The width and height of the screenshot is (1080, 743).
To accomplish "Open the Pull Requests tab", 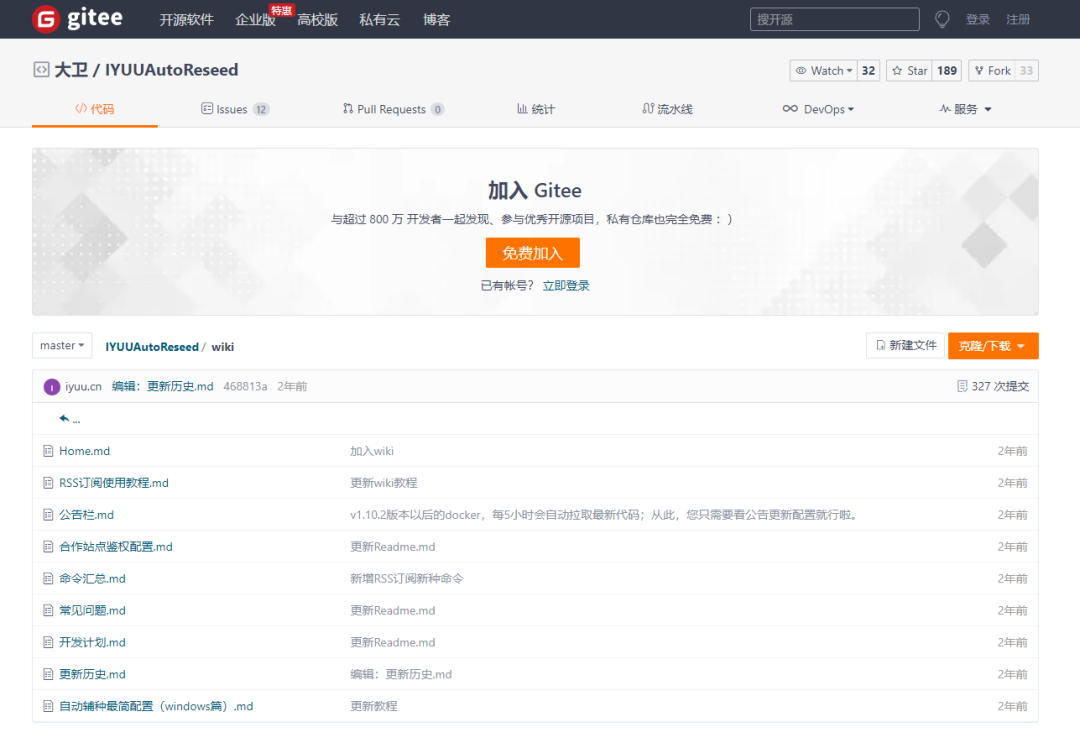I will (393, 109).
